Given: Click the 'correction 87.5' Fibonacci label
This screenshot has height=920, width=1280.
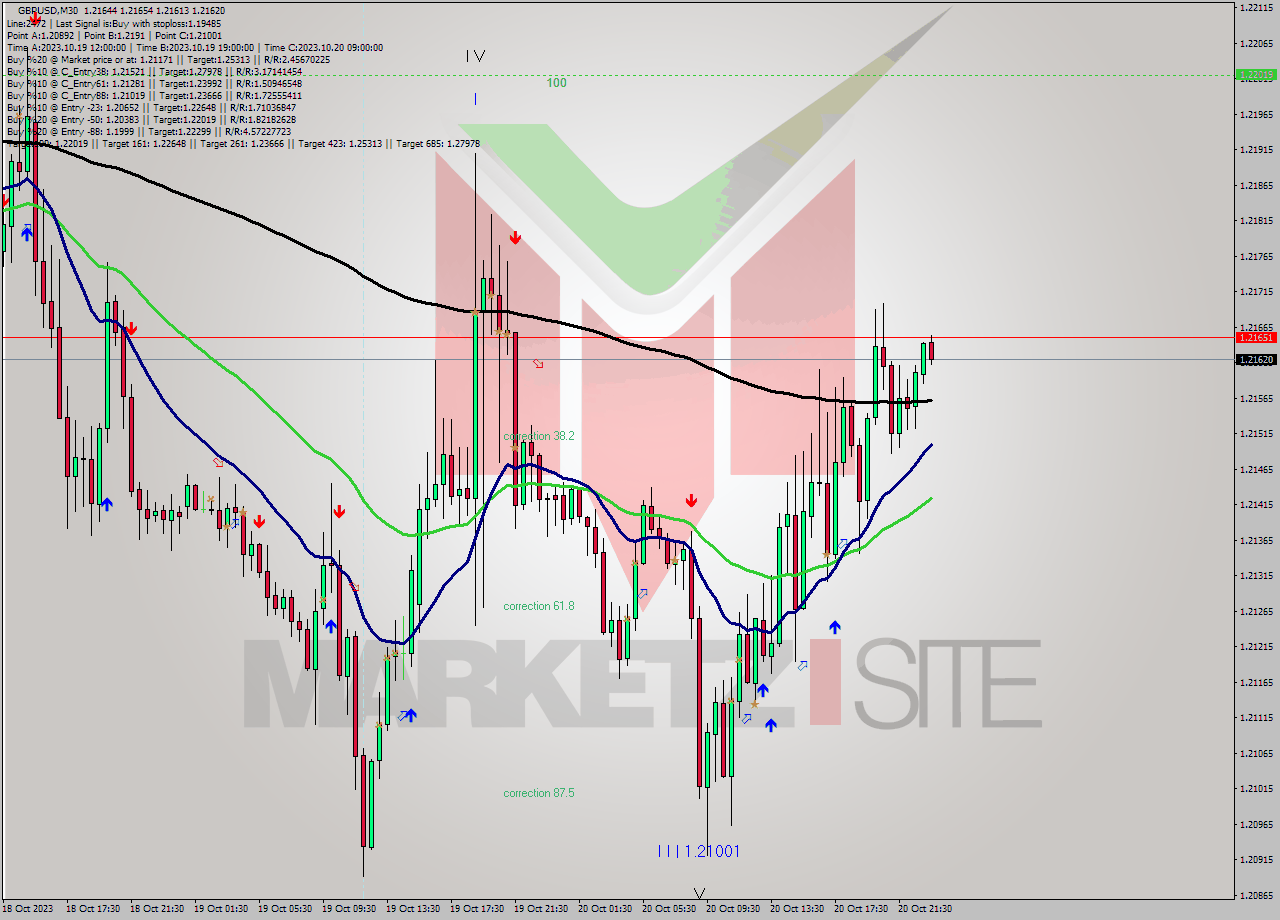Looking at the screenshot, I should pyautogui.click(x=539, y=793).
